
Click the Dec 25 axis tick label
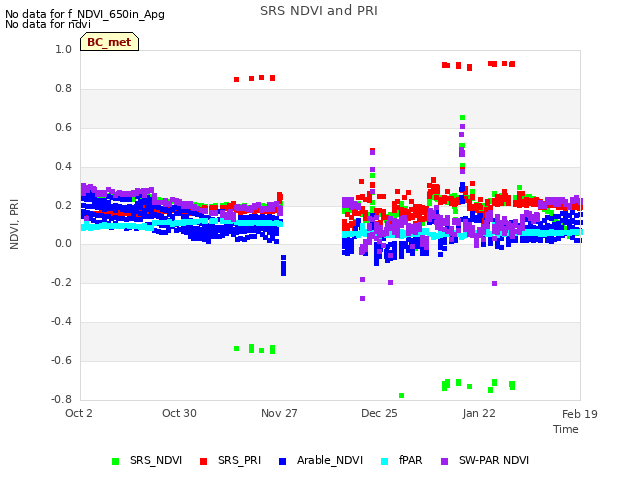tap(379, 413)
